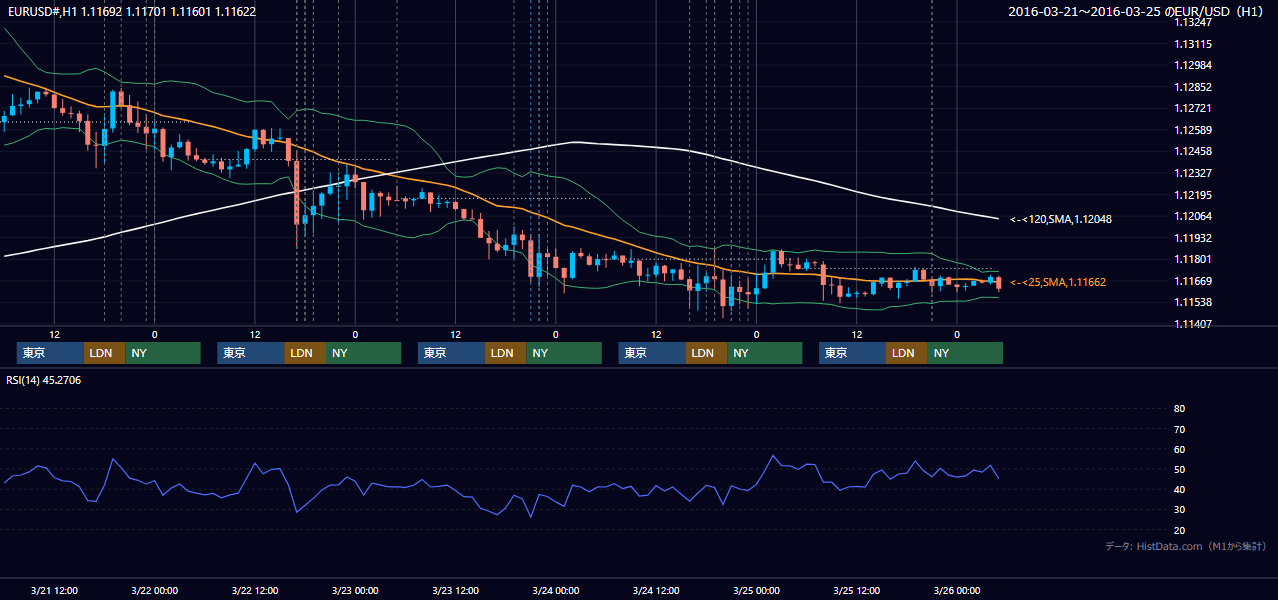The image size is (1278, 600).
Task: Click price axis label 1.12589
Action: (x=1193, y=130)
